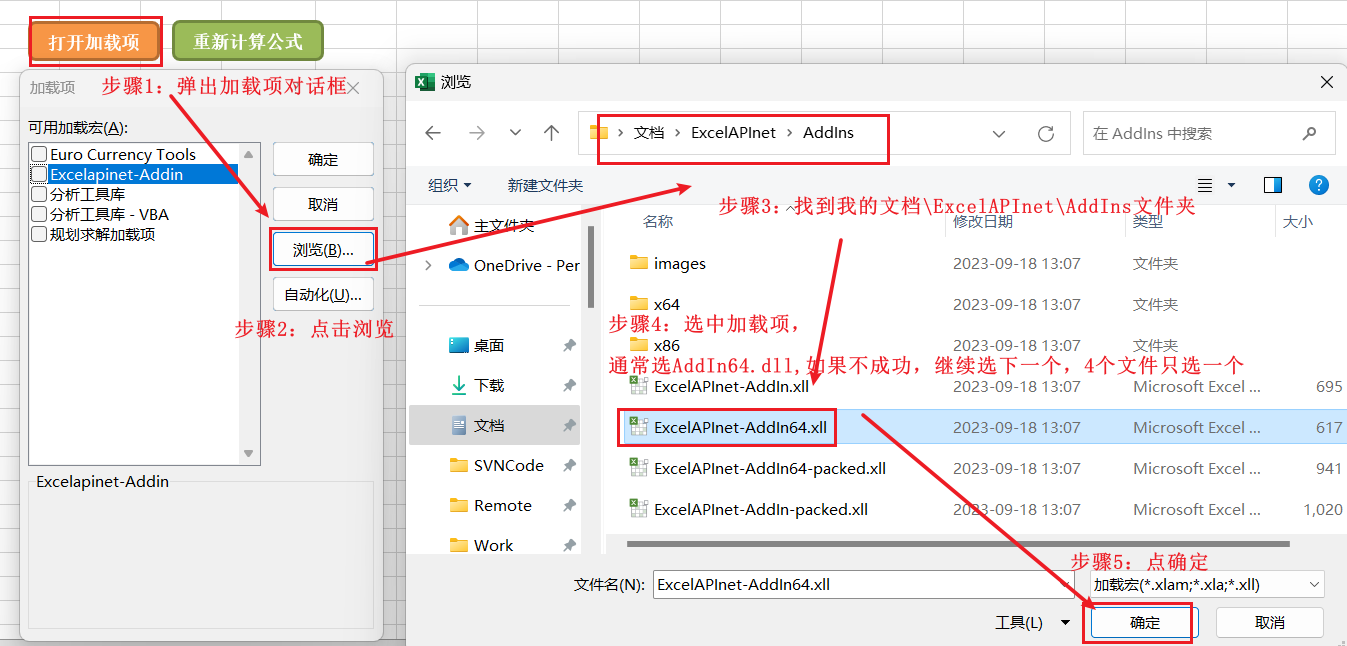Open the Work folder in sidebar
Viewport: 1347px width, 646px height.
pos(482,545)
